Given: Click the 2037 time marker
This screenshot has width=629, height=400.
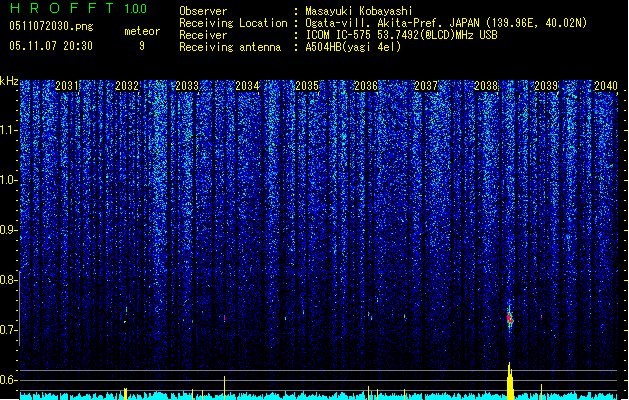Looking at the screenshot, I should tap(426, 86).
